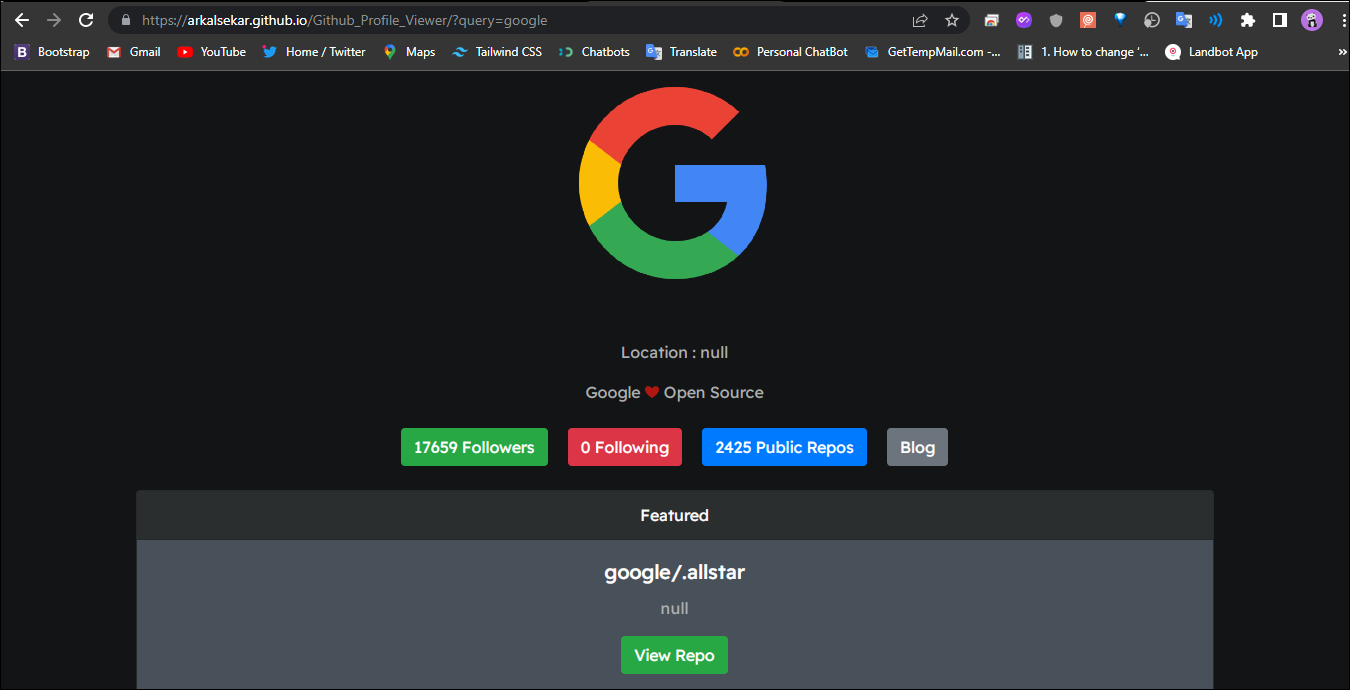The height and width of the screenshot is (690, 1350).
Task: Open the Google Translate extension
Action: tap(1184, 20)
